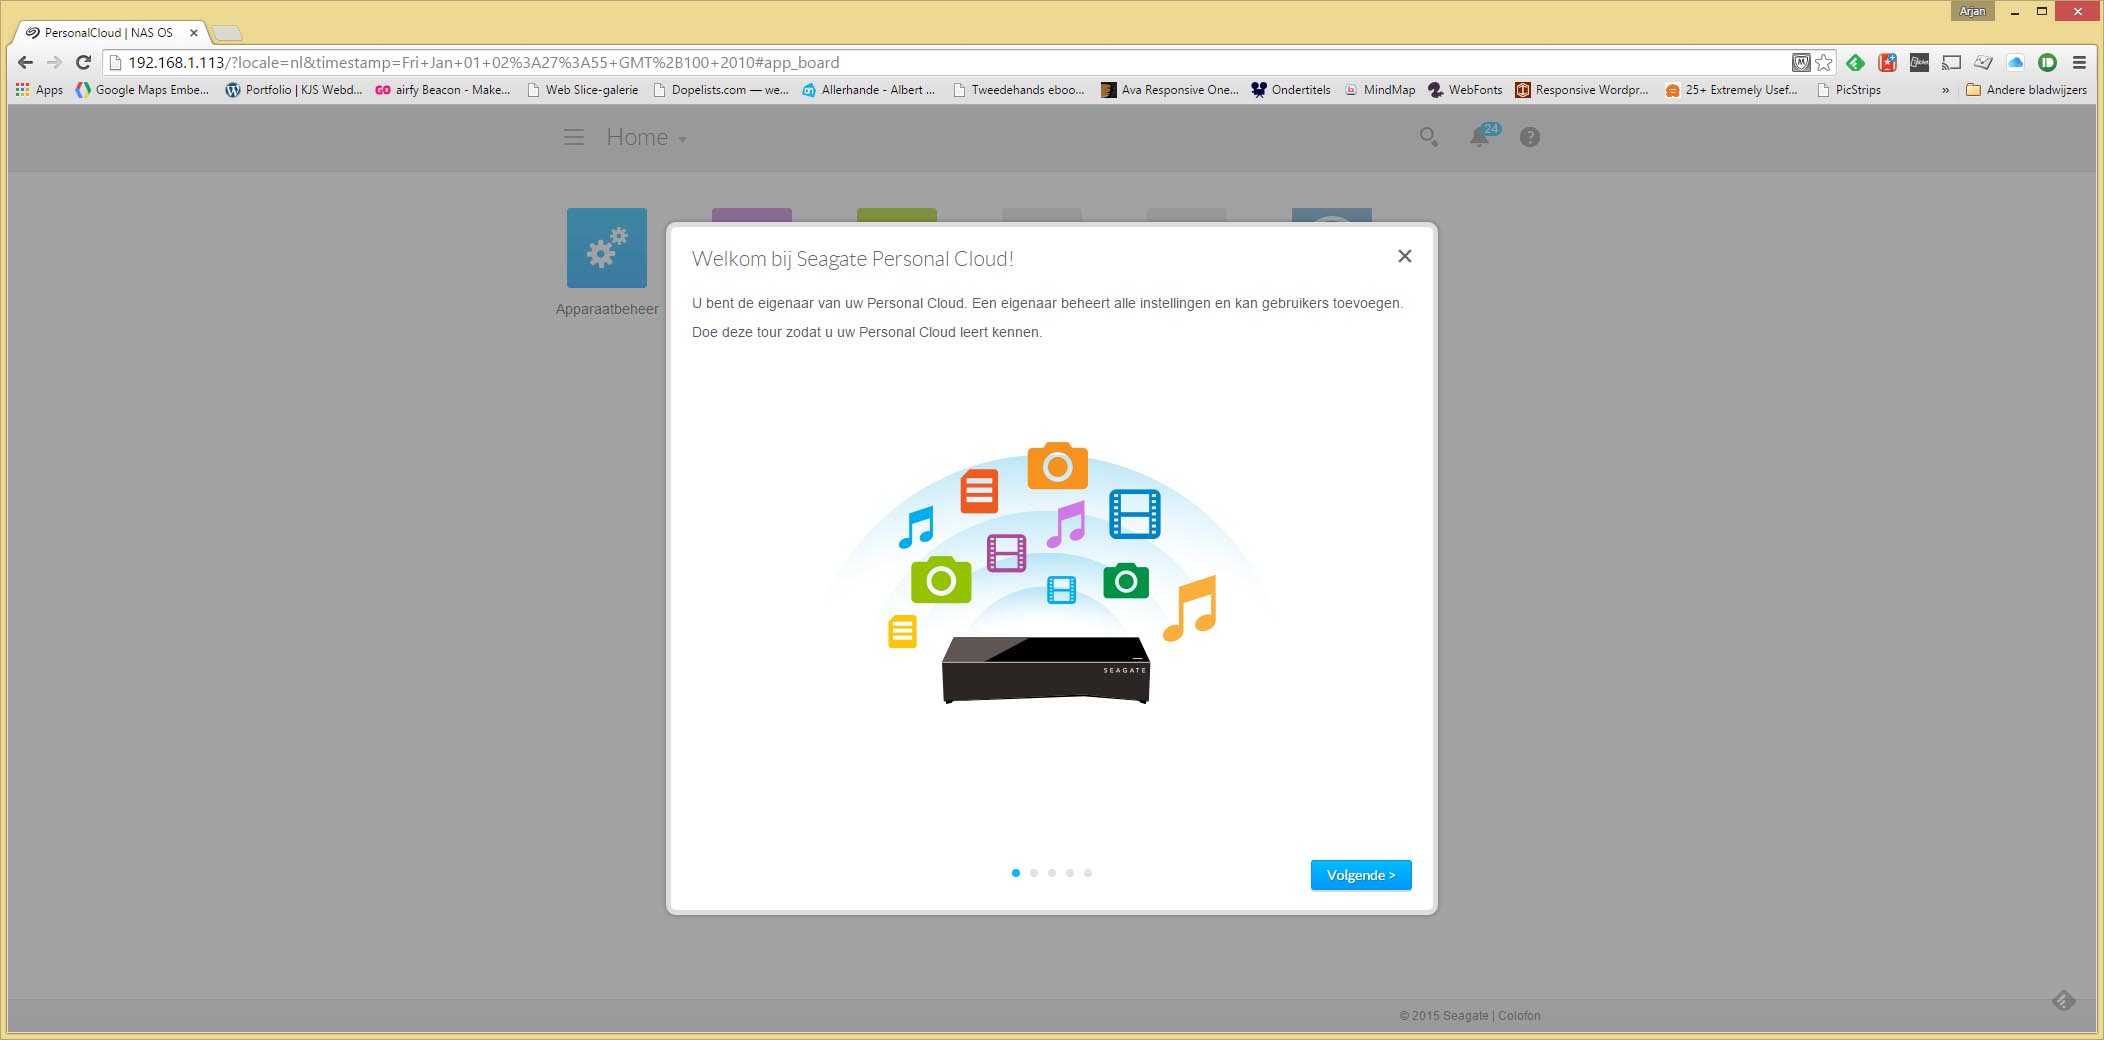Close the welcome dialog with X
This screenshot has height=1040, width=2104.
1404,256
